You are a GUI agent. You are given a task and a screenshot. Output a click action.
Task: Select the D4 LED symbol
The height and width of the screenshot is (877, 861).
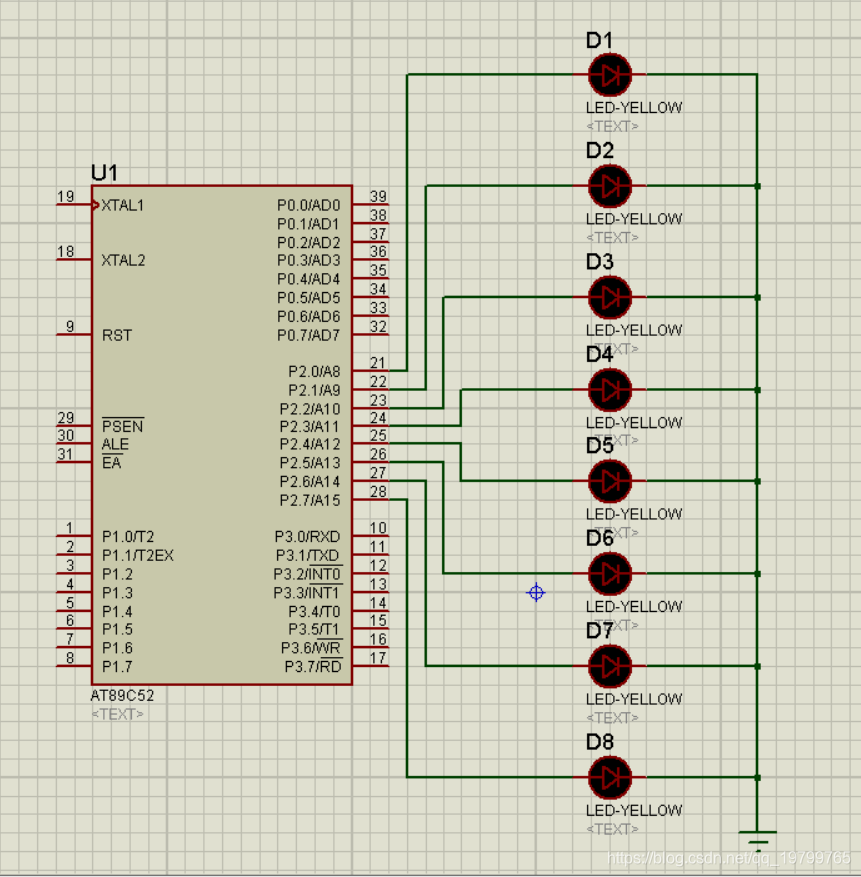(x=610, y=390)
